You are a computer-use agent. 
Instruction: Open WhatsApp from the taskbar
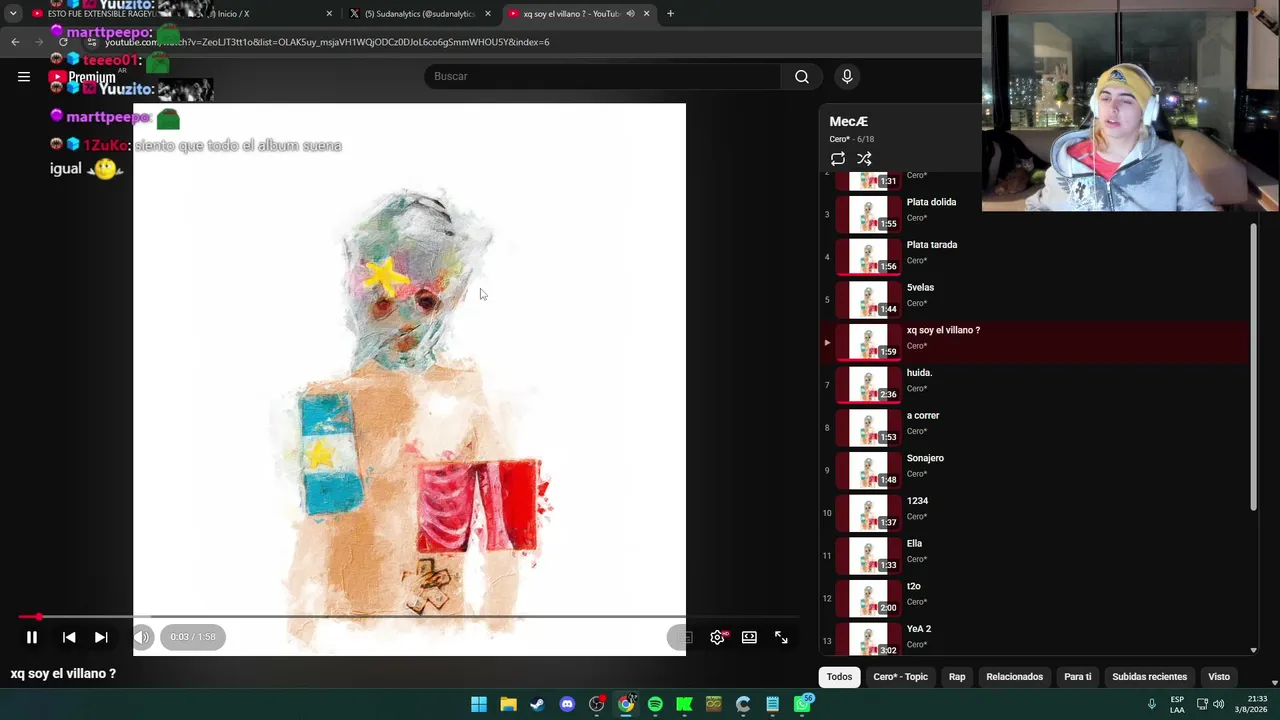point(802,704)
